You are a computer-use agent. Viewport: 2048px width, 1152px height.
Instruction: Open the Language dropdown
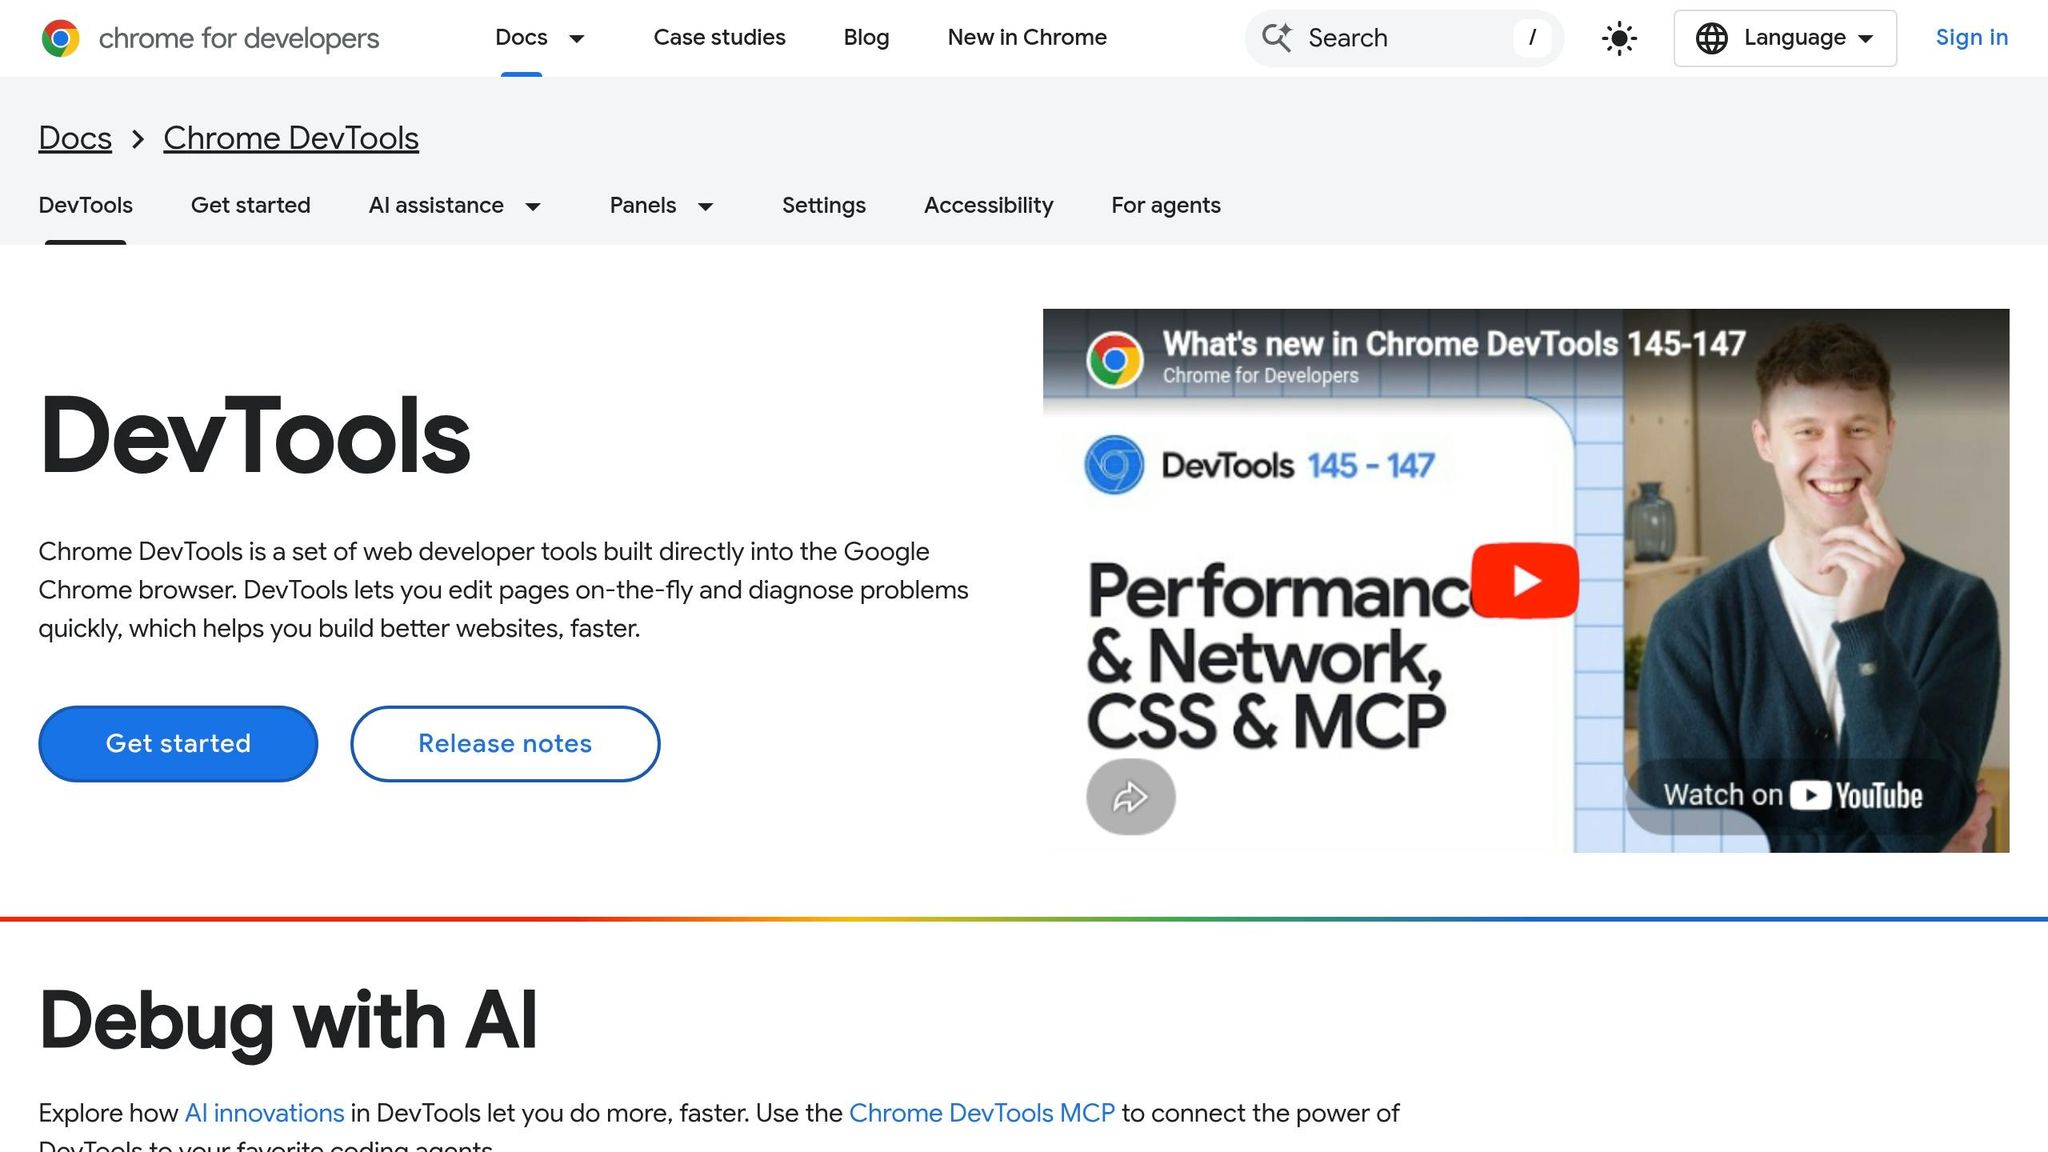pyautogui.click(x=1785, y=38)
